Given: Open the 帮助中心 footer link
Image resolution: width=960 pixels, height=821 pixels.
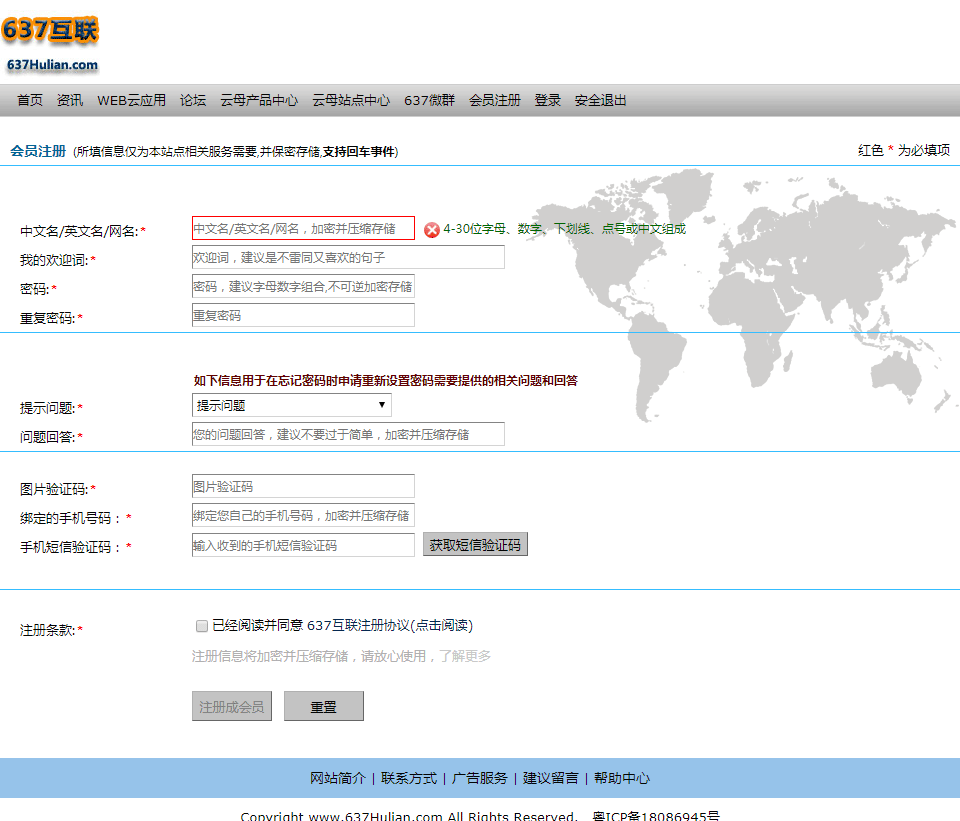Looking at the screenshot, I should [x=622, y=778].
